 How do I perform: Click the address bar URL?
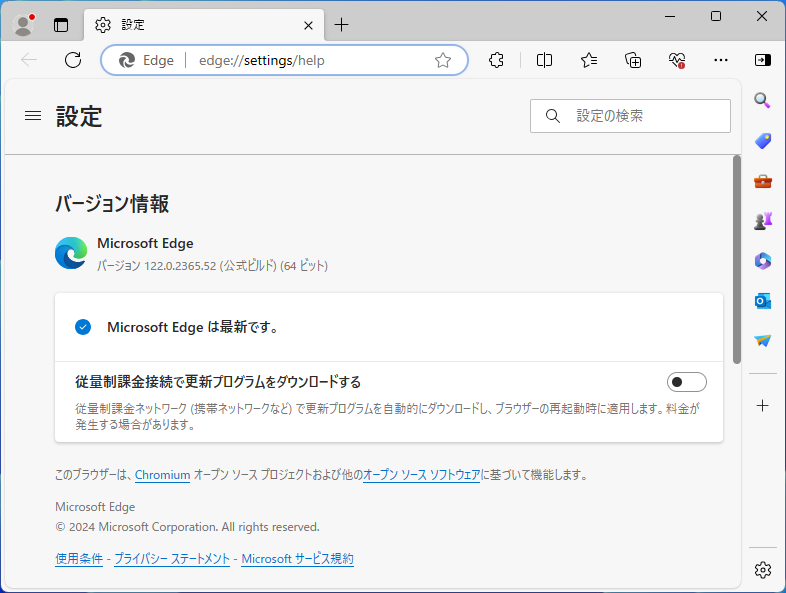tap(262, 61)
